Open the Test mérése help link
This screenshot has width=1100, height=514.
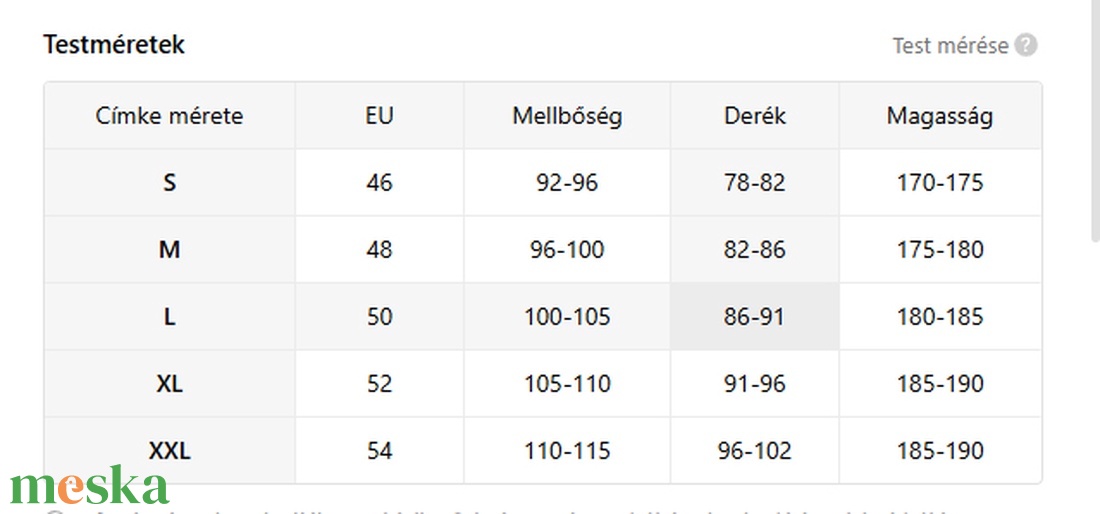(x=950, y=45)
